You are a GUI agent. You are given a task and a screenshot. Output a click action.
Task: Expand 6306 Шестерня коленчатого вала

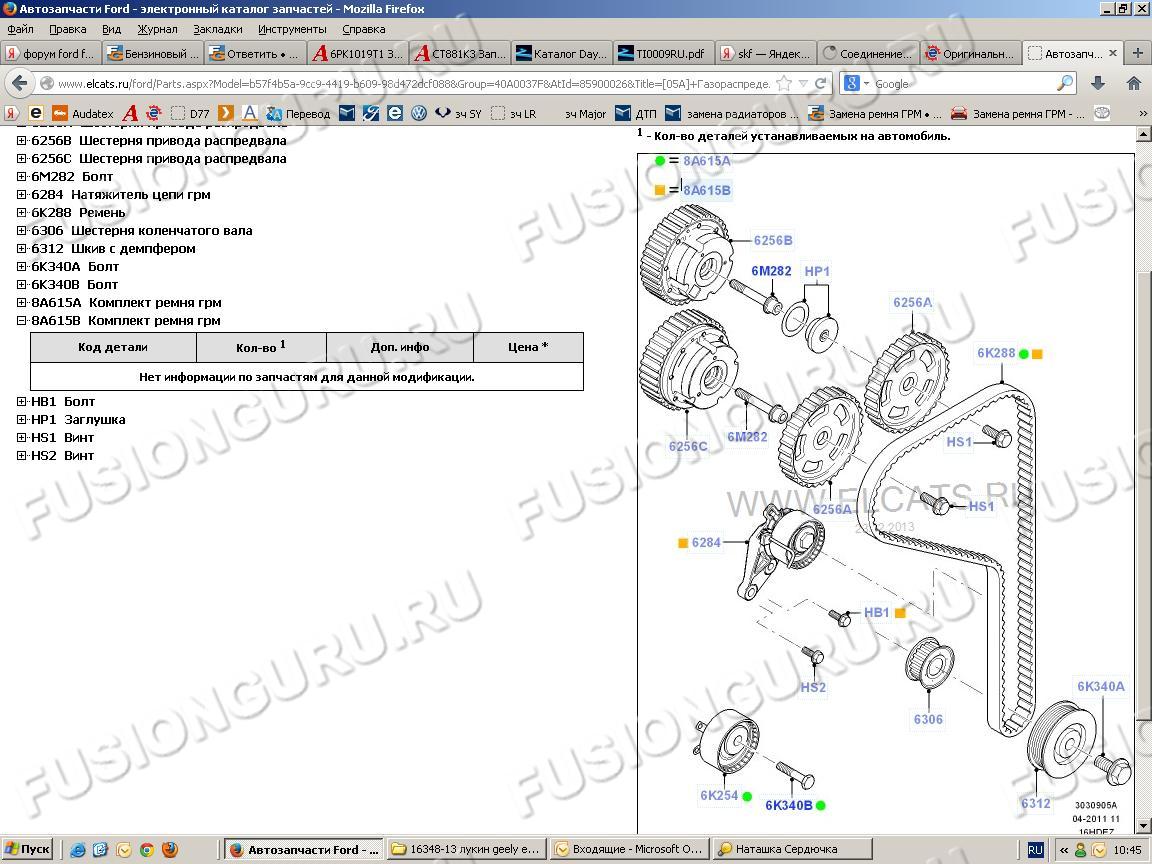[21, 231]
